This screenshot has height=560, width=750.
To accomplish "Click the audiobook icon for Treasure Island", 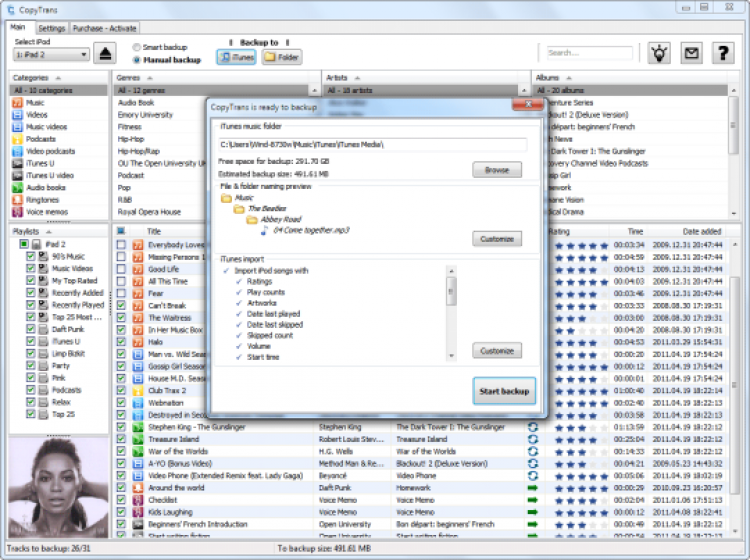I will click(138, 439).
